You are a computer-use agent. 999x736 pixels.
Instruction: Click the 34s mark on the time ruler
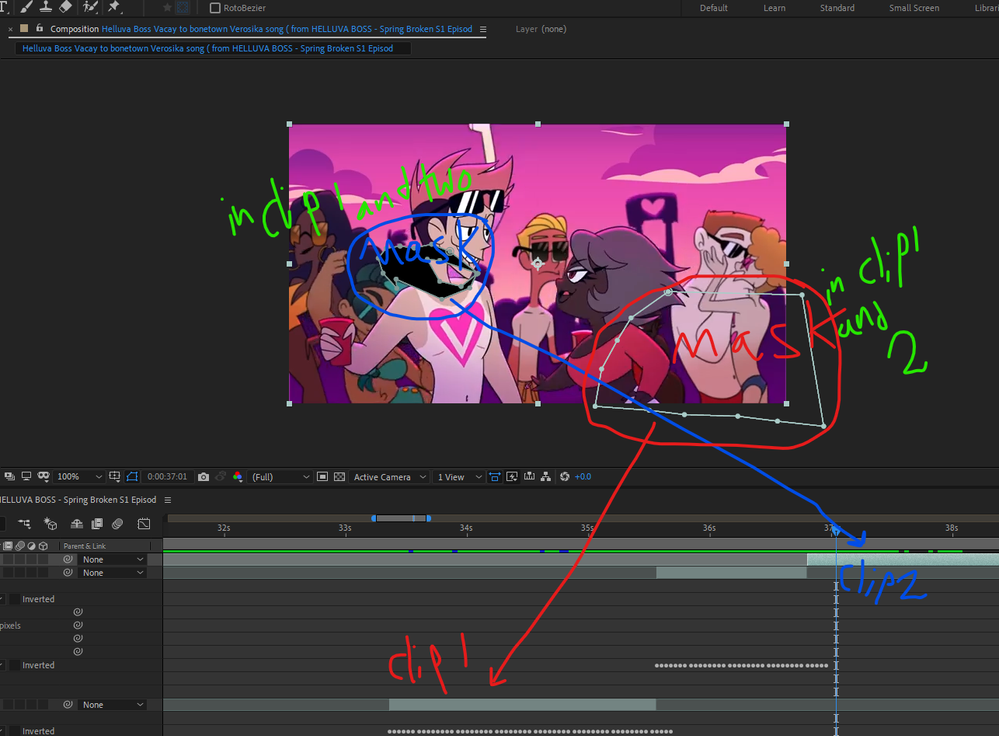(x=466, y=528)
